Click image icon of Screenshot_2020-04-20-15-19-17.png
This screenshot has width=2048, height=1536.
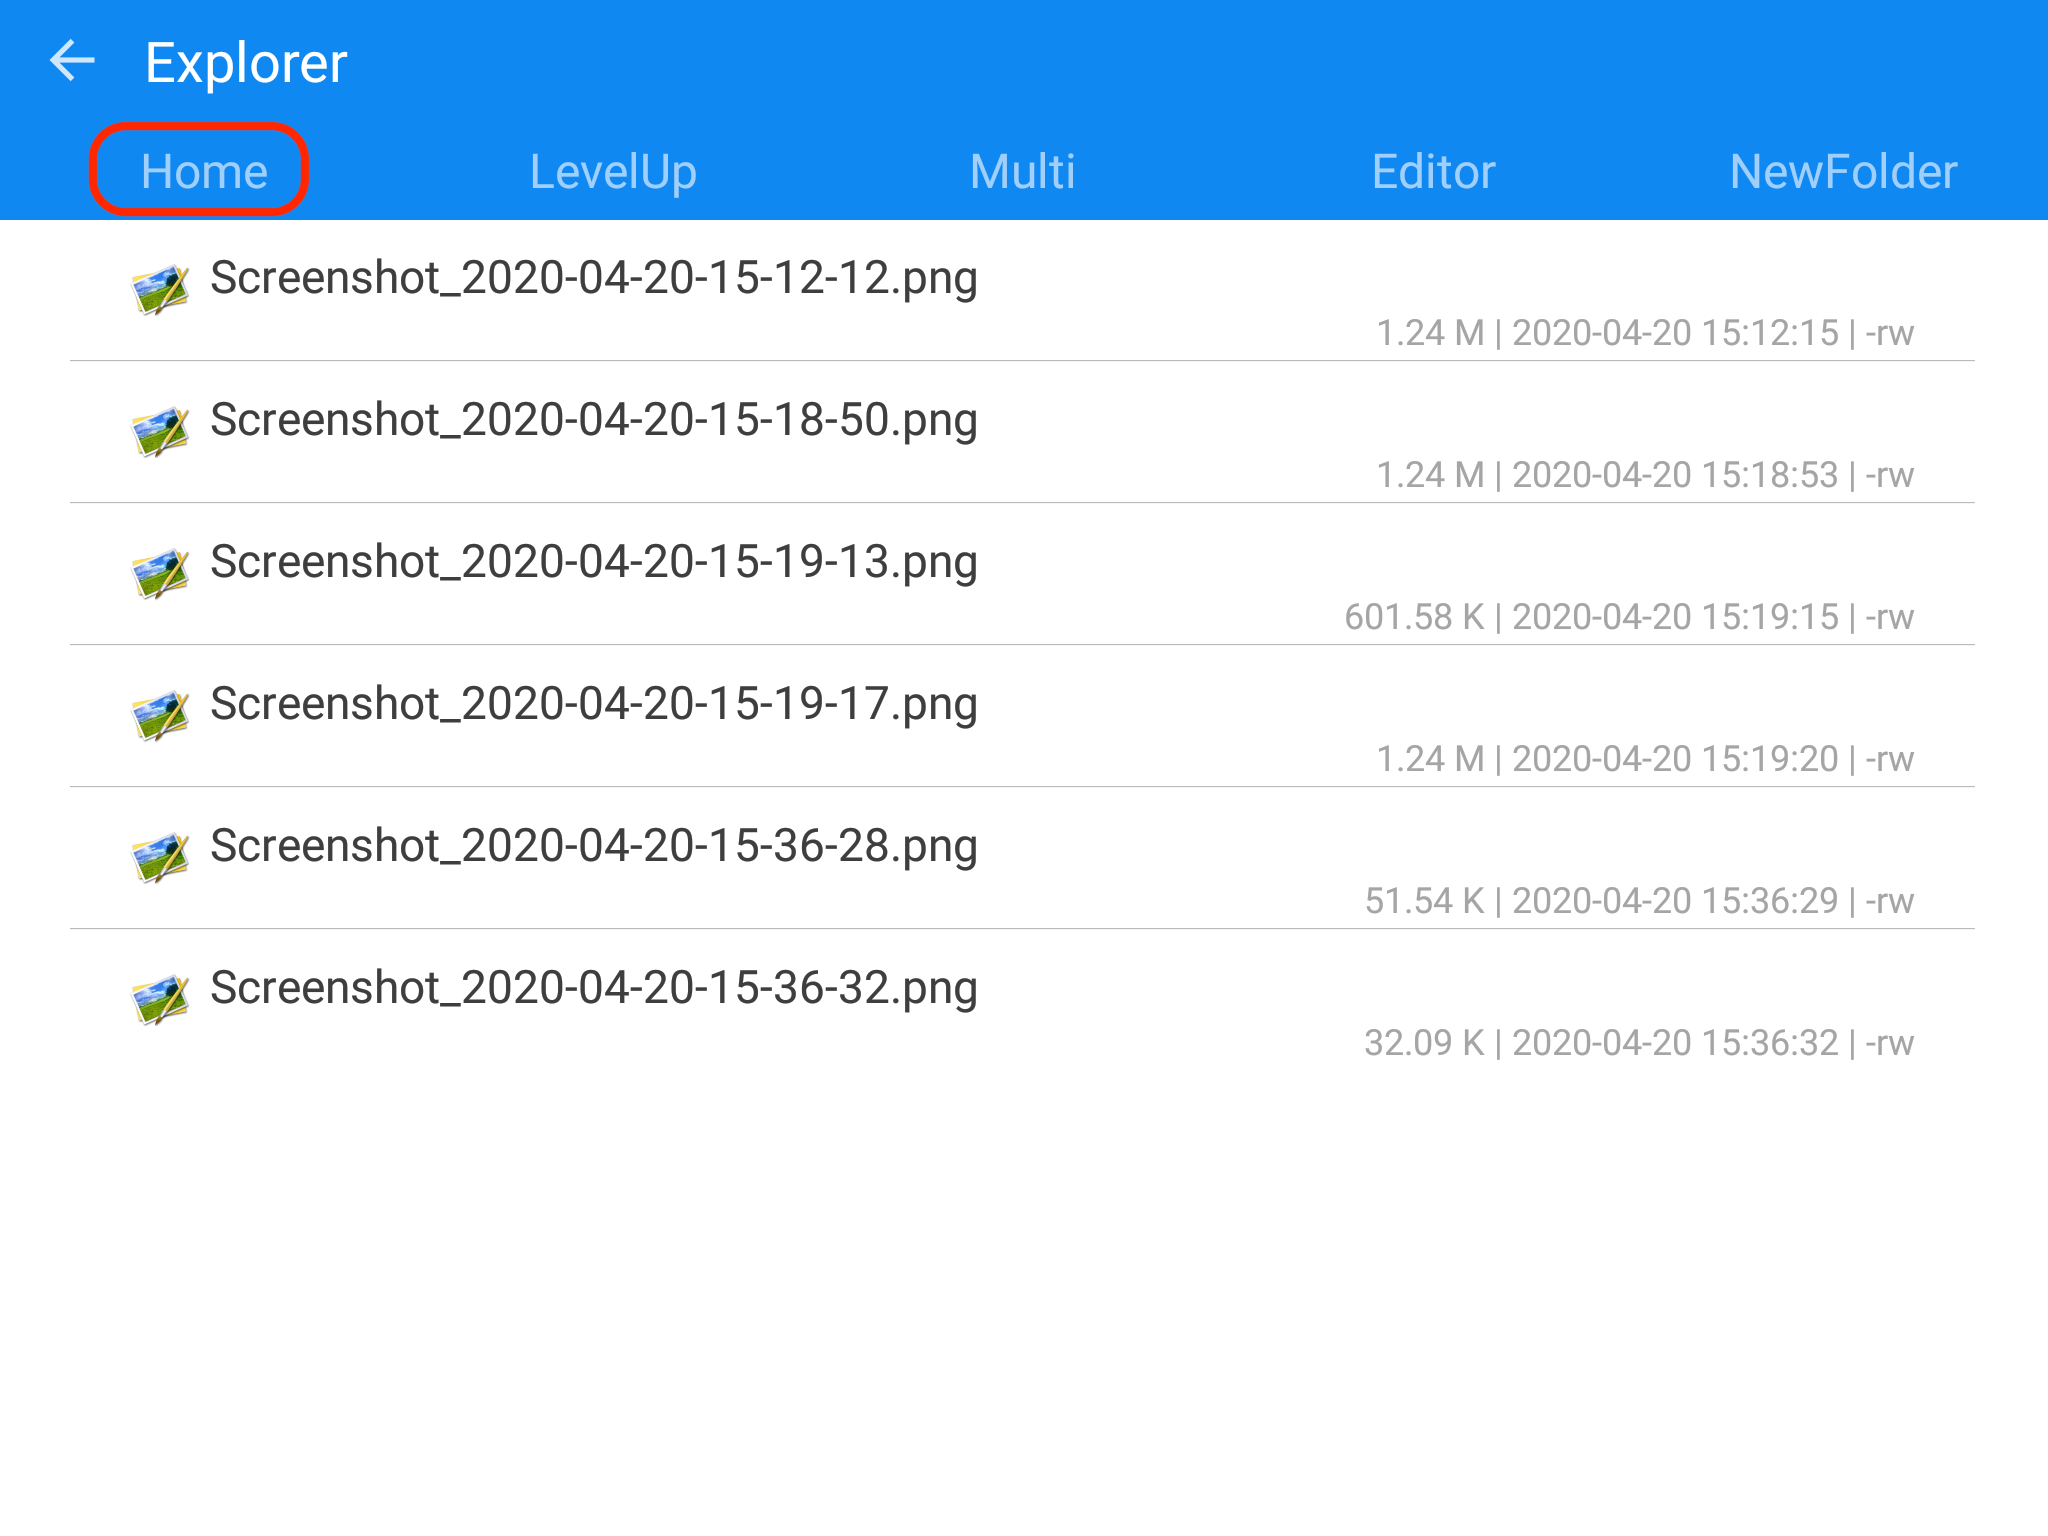160,715
